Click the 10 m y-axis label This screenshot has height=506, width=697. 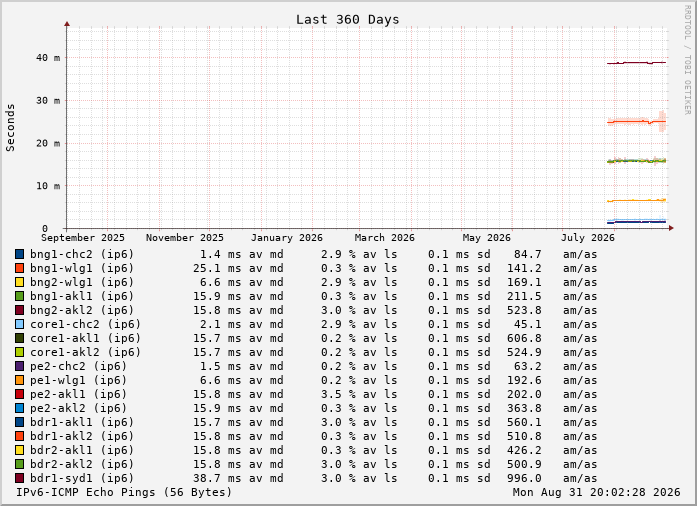48,186
